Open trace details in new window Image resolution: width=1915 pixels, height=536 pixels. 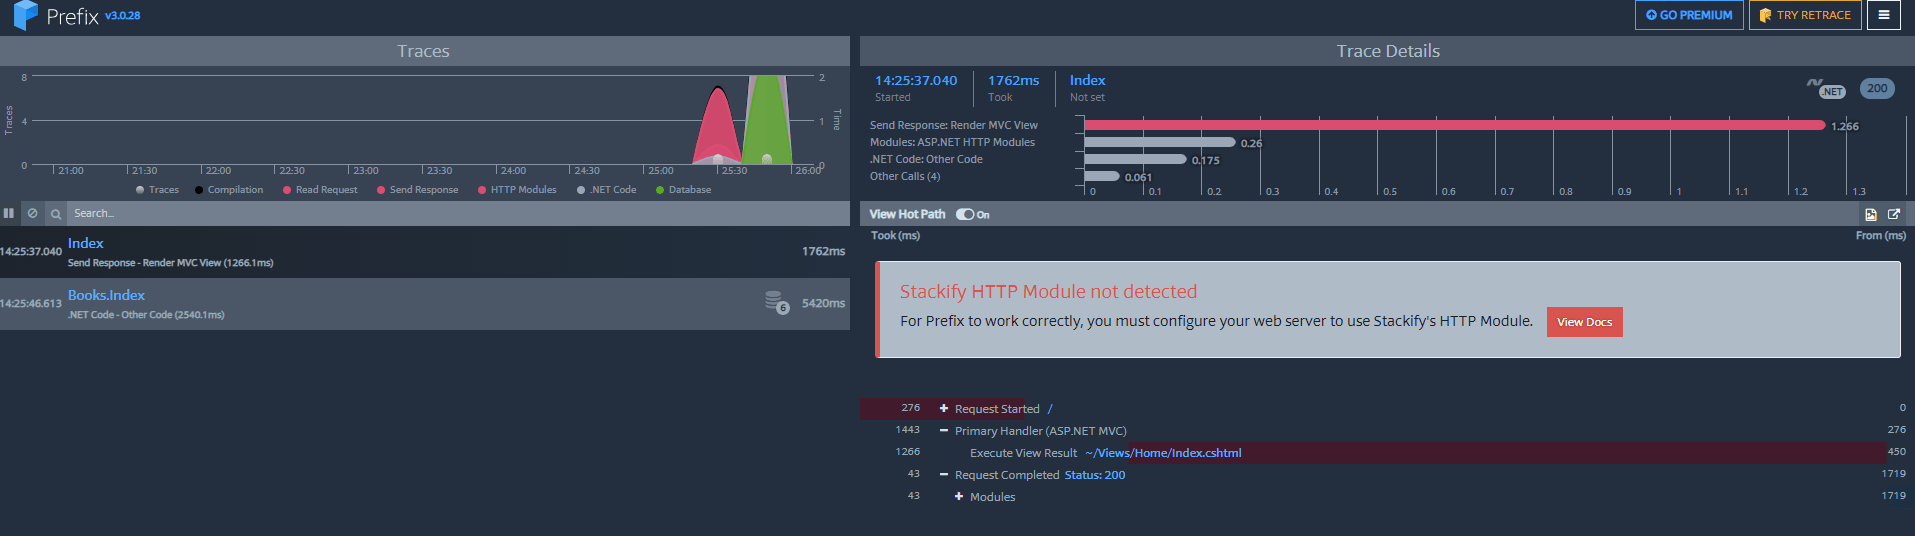[1894, 214]
